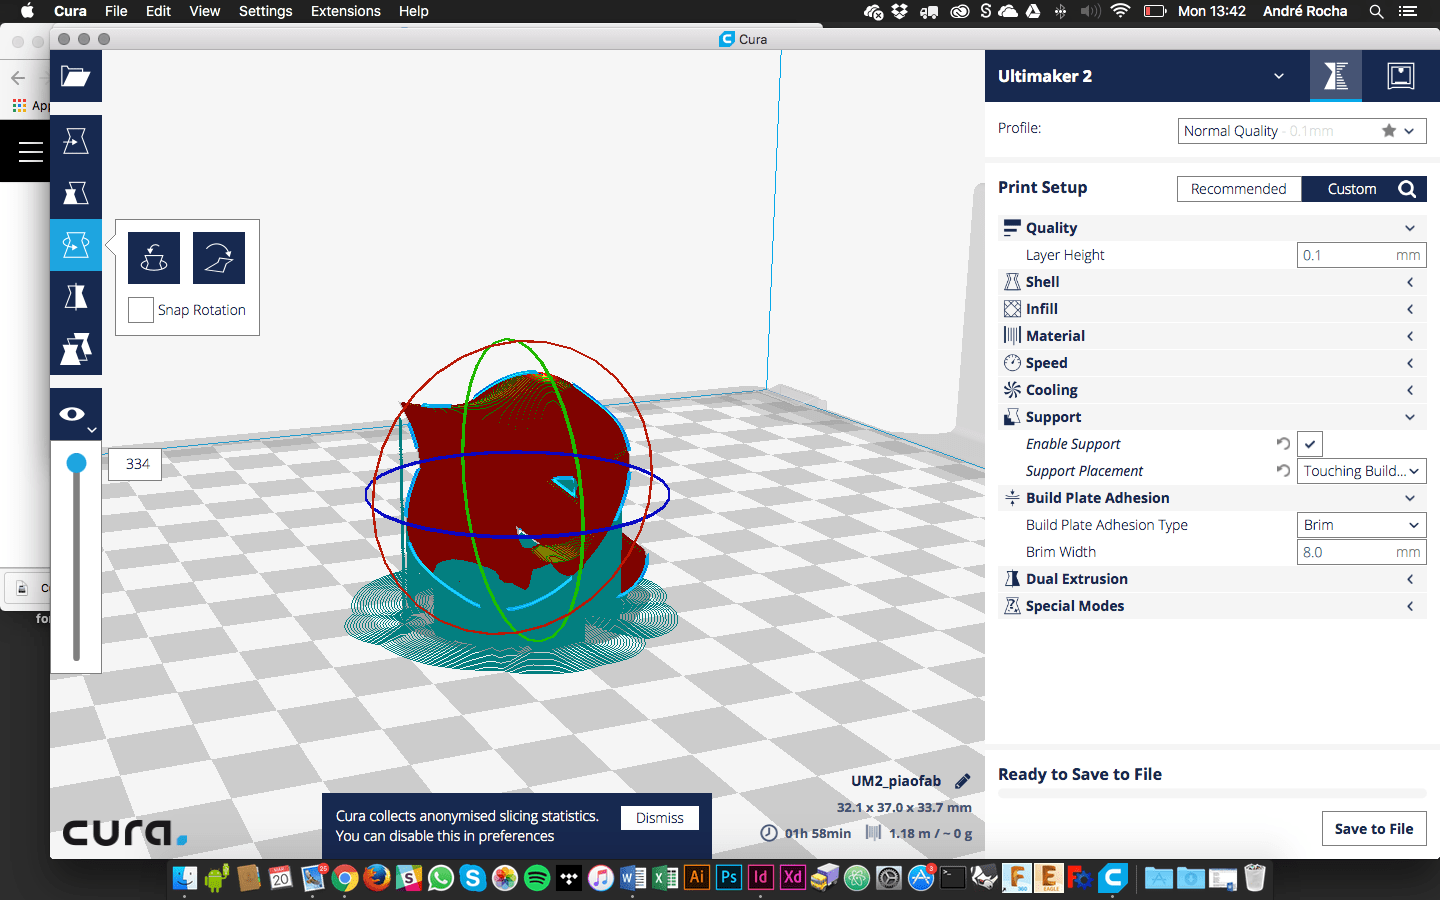
Task: Expand the Cooling settings section
Action: pos(1212,390)
